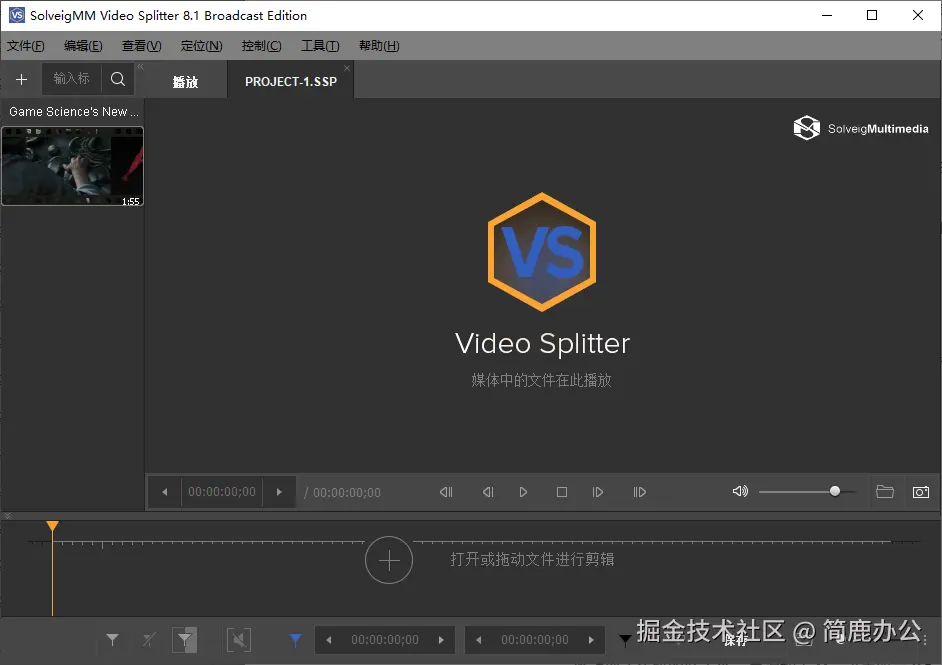Click the muted-speaker fragment icon in timeline toolbar
Viewport: 942px width, 665px height.
[239, 639]
